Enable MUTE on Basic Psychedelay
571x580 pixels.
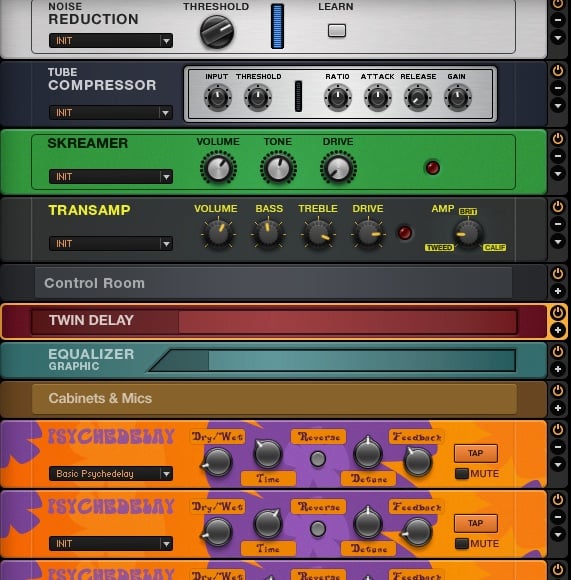pos(462,473)
